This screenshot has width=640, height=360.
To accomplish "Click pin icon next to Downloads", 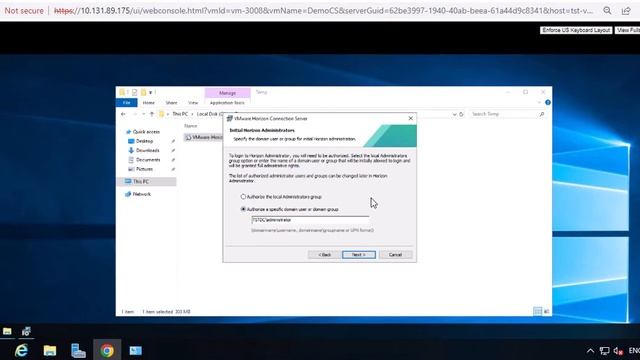I will point(173,151).
